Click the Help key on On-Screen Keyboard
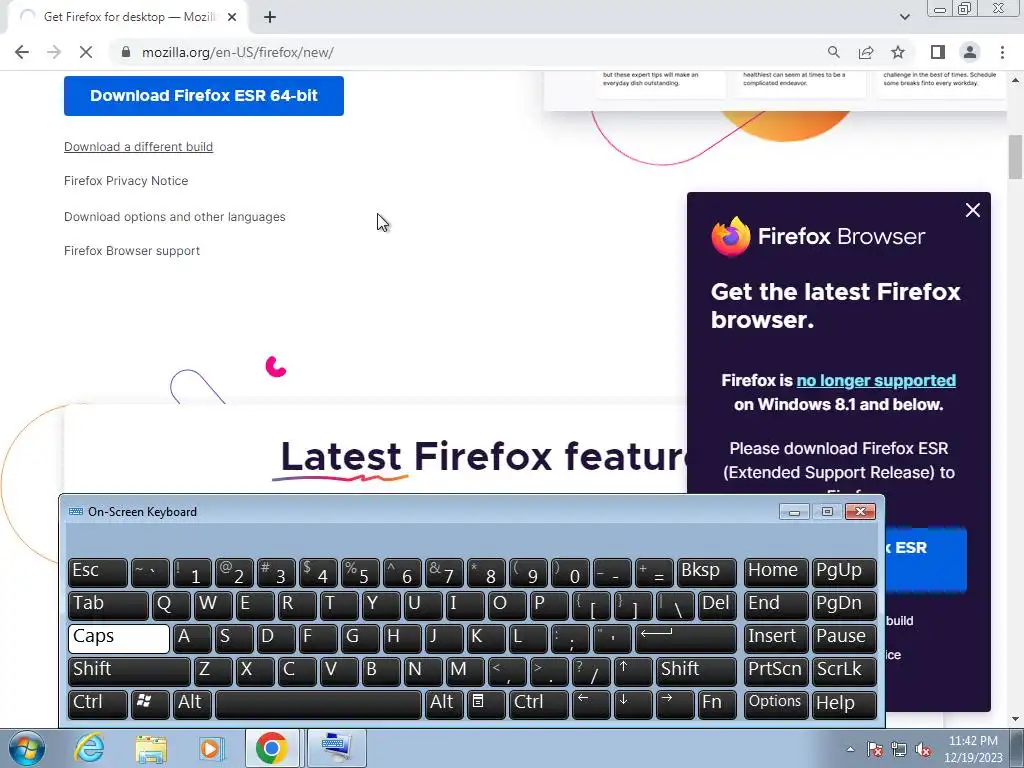 844,704
